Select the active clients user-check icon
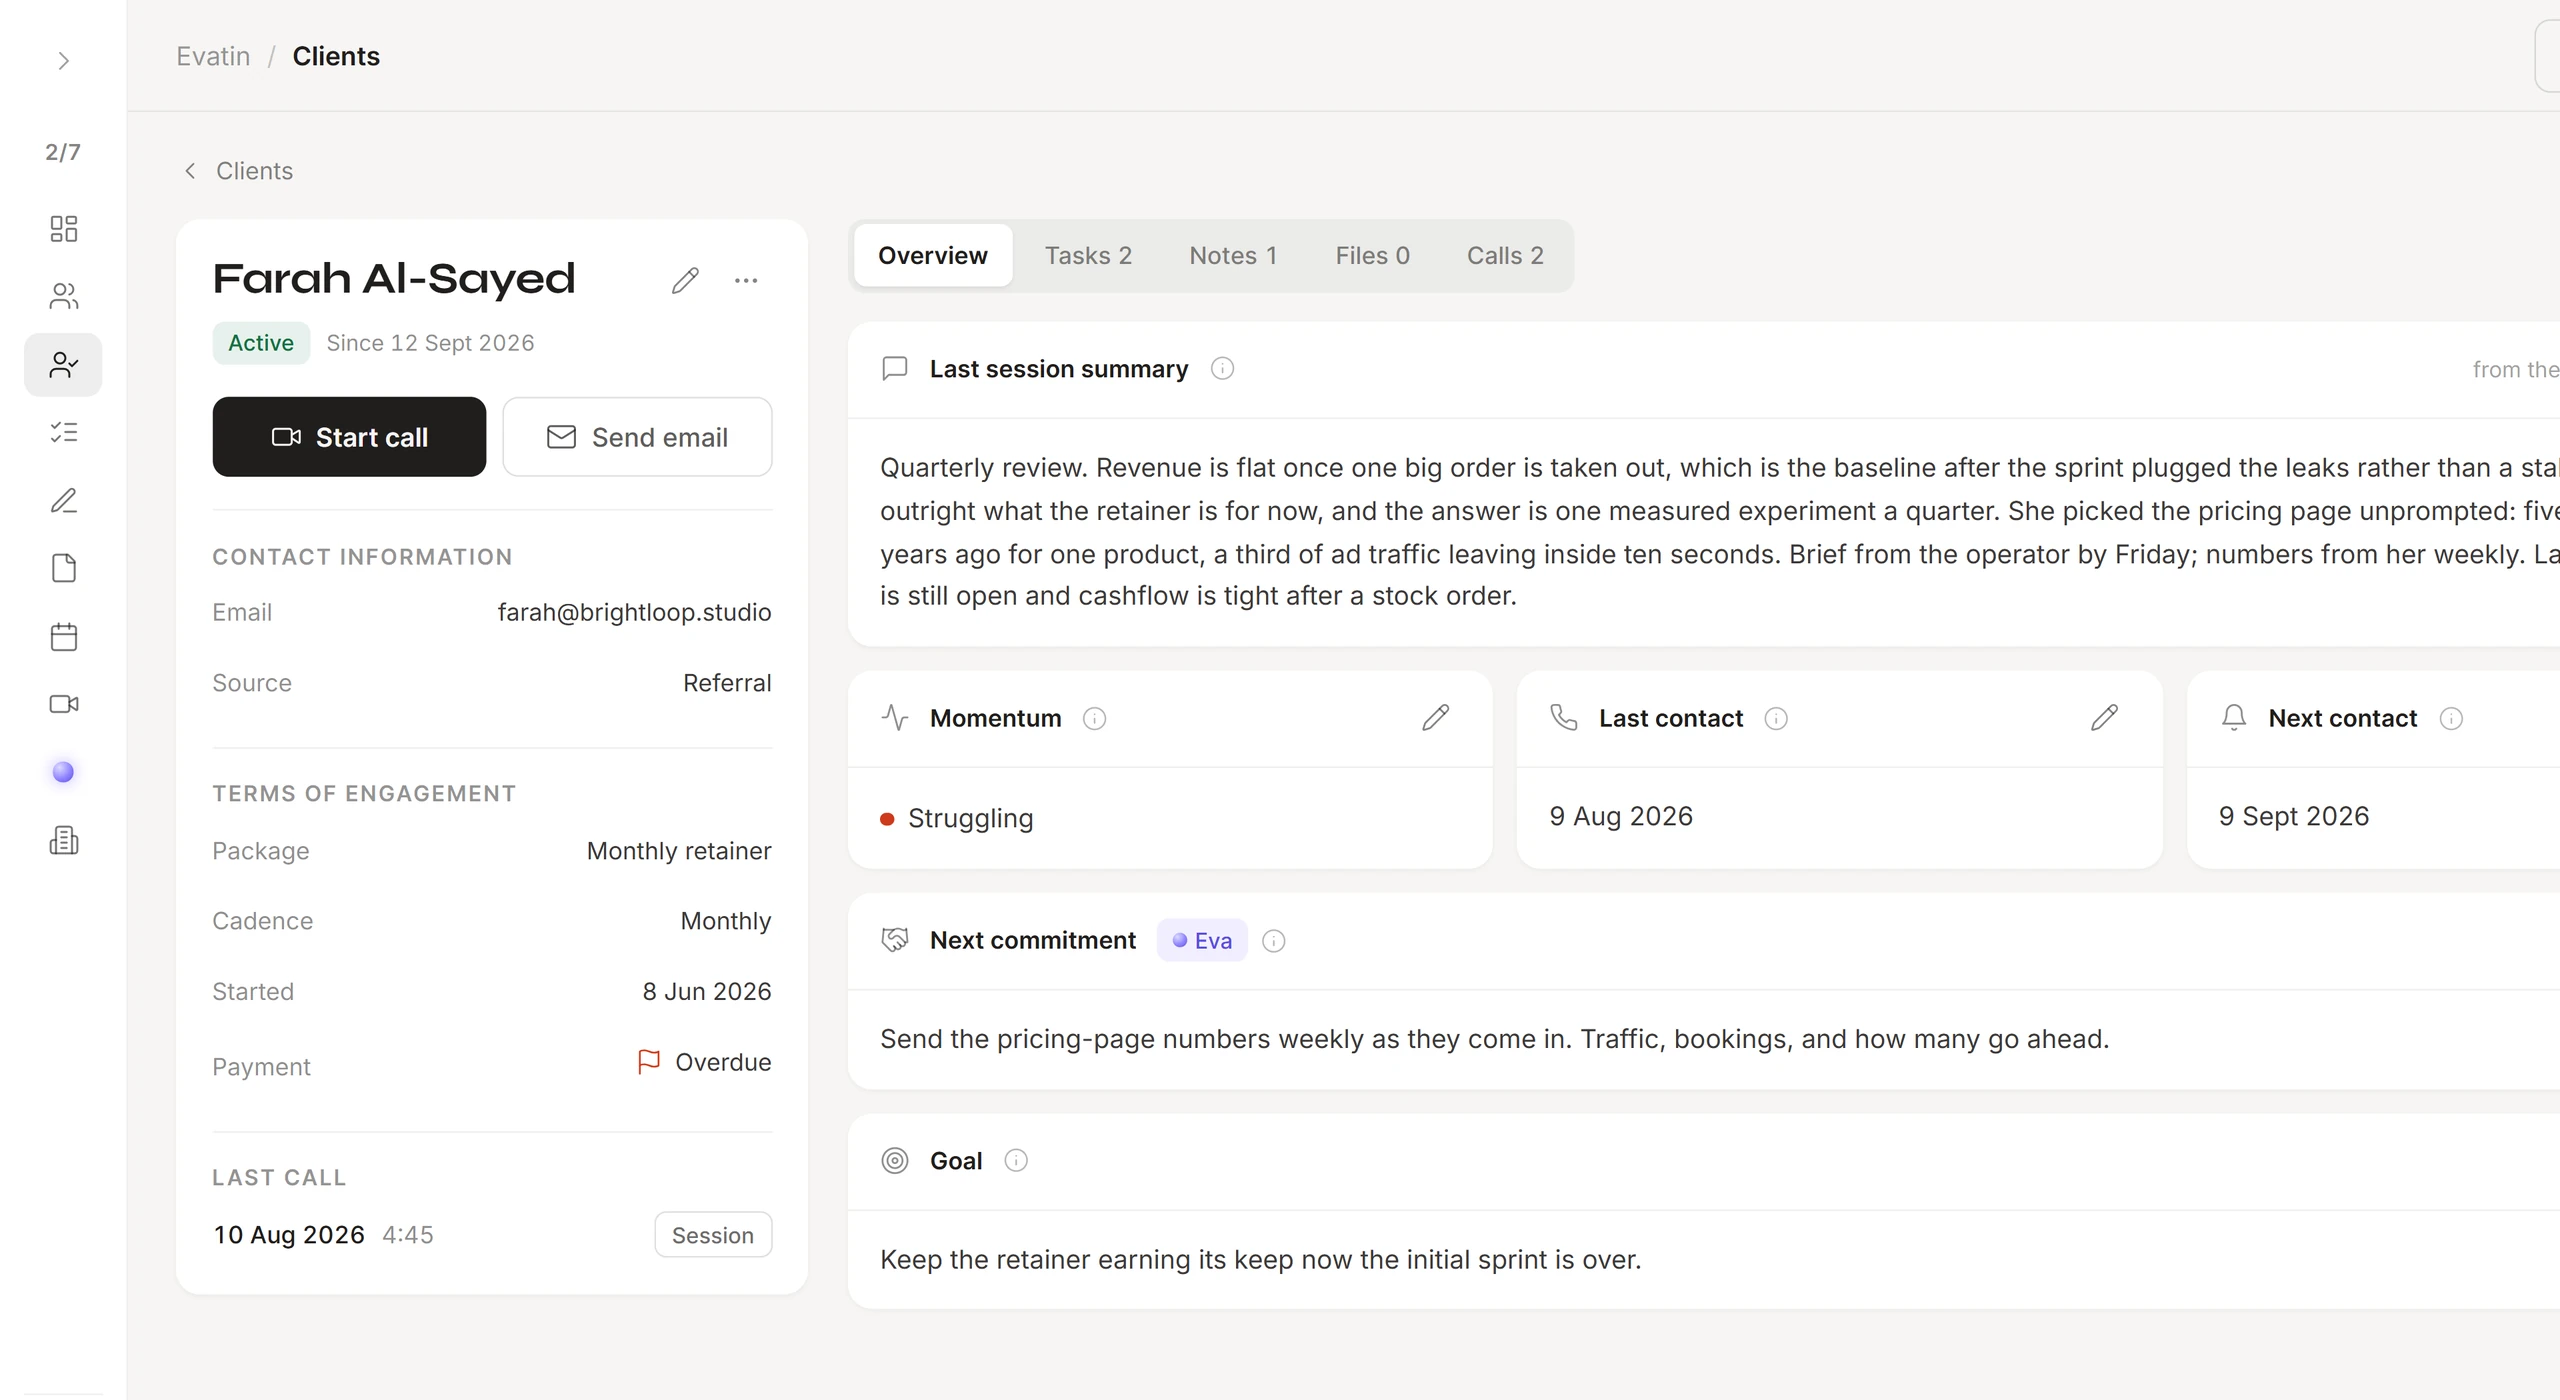 63,365
